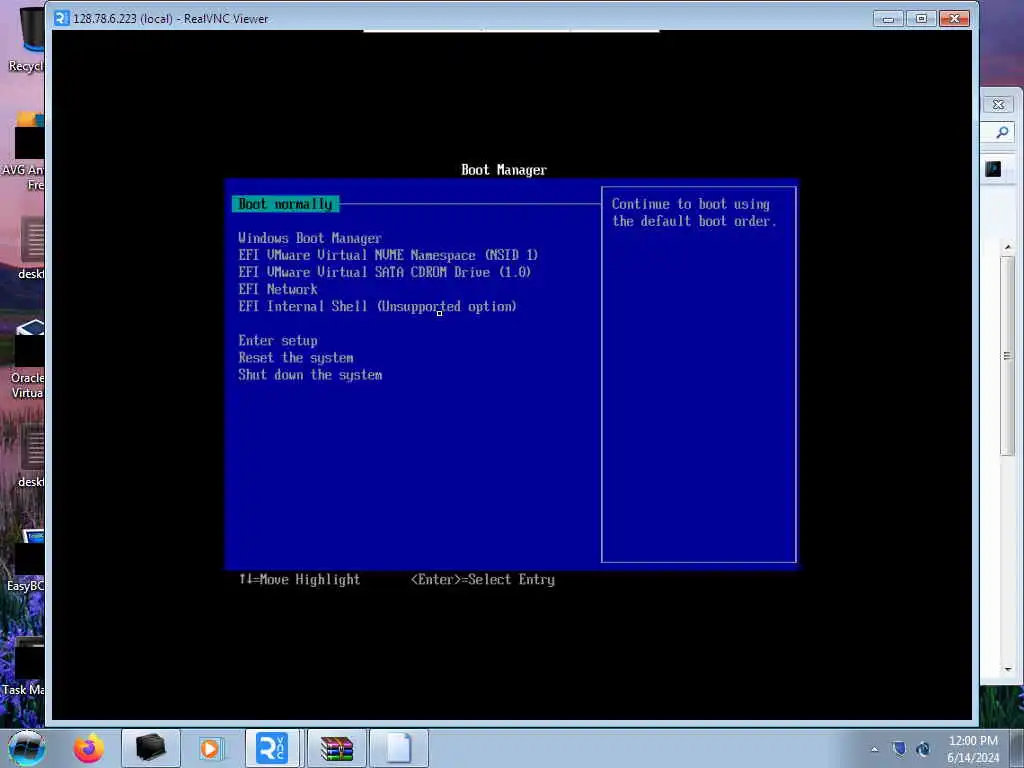Select EFI Internal Shell (Unsupported option)

click(377, 306)
